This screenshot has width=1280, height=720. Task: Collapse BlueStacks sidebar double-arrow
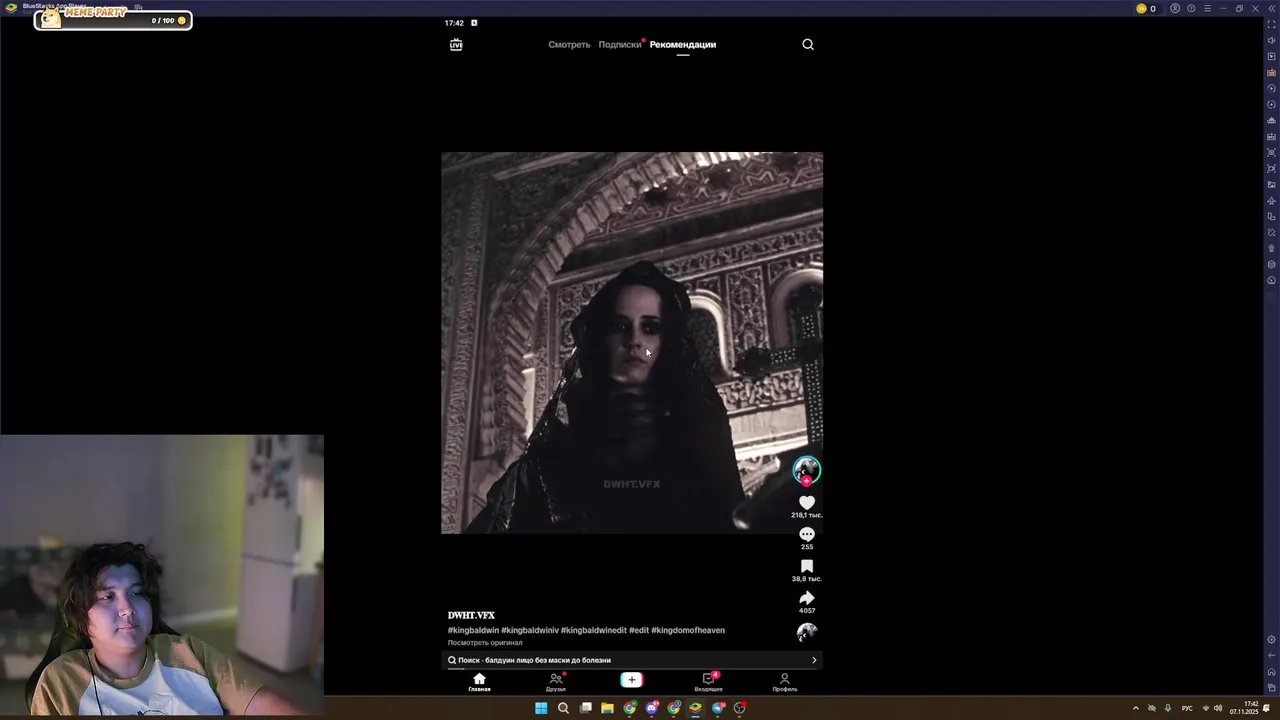point(1272,8)
